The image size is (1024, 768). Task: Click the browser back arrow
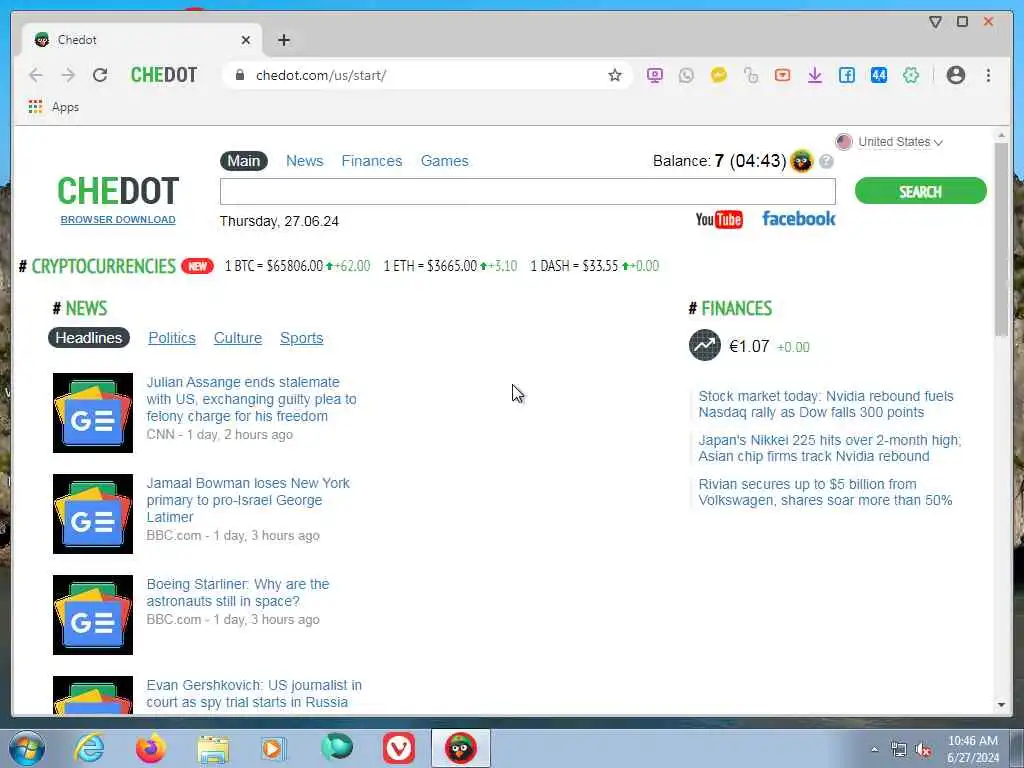click(36, 75)
